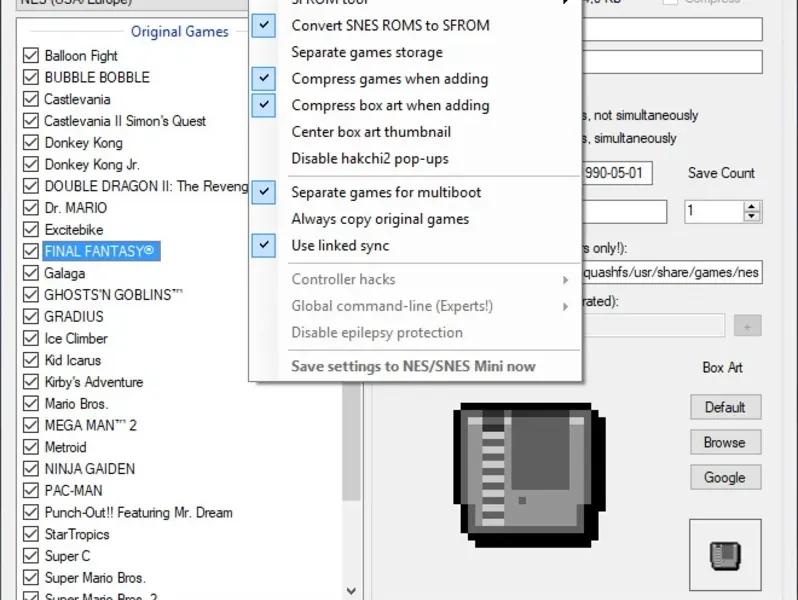Toggle the Donkey Kong checkbox
Viewport: 798px width, 600px height.
coord(31,142)
